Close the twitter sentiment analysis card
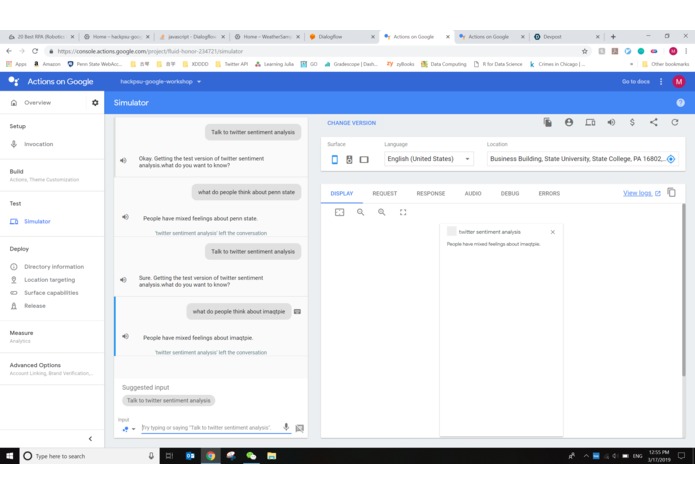 click(x=553, y=232)
